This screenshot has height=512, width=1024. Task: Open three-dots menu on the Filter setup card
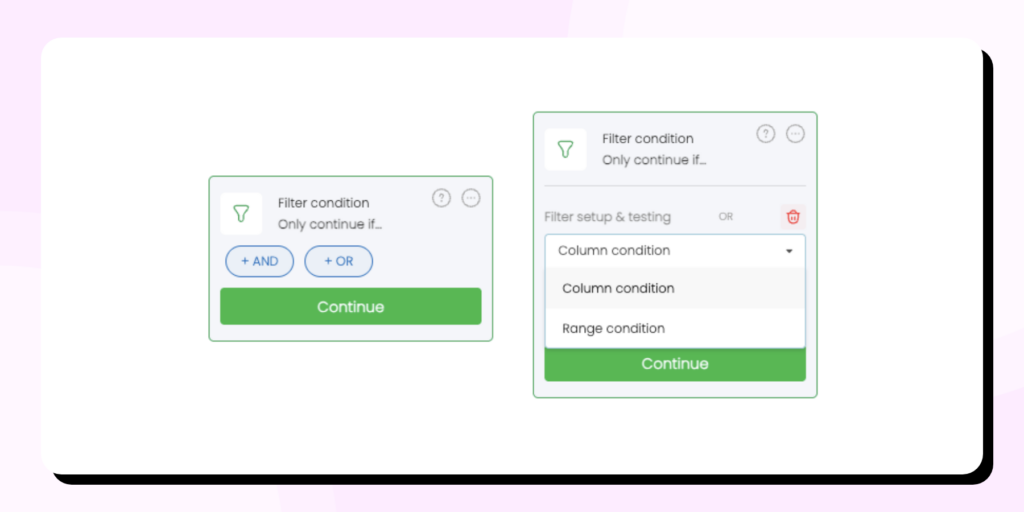pos(795,134)
